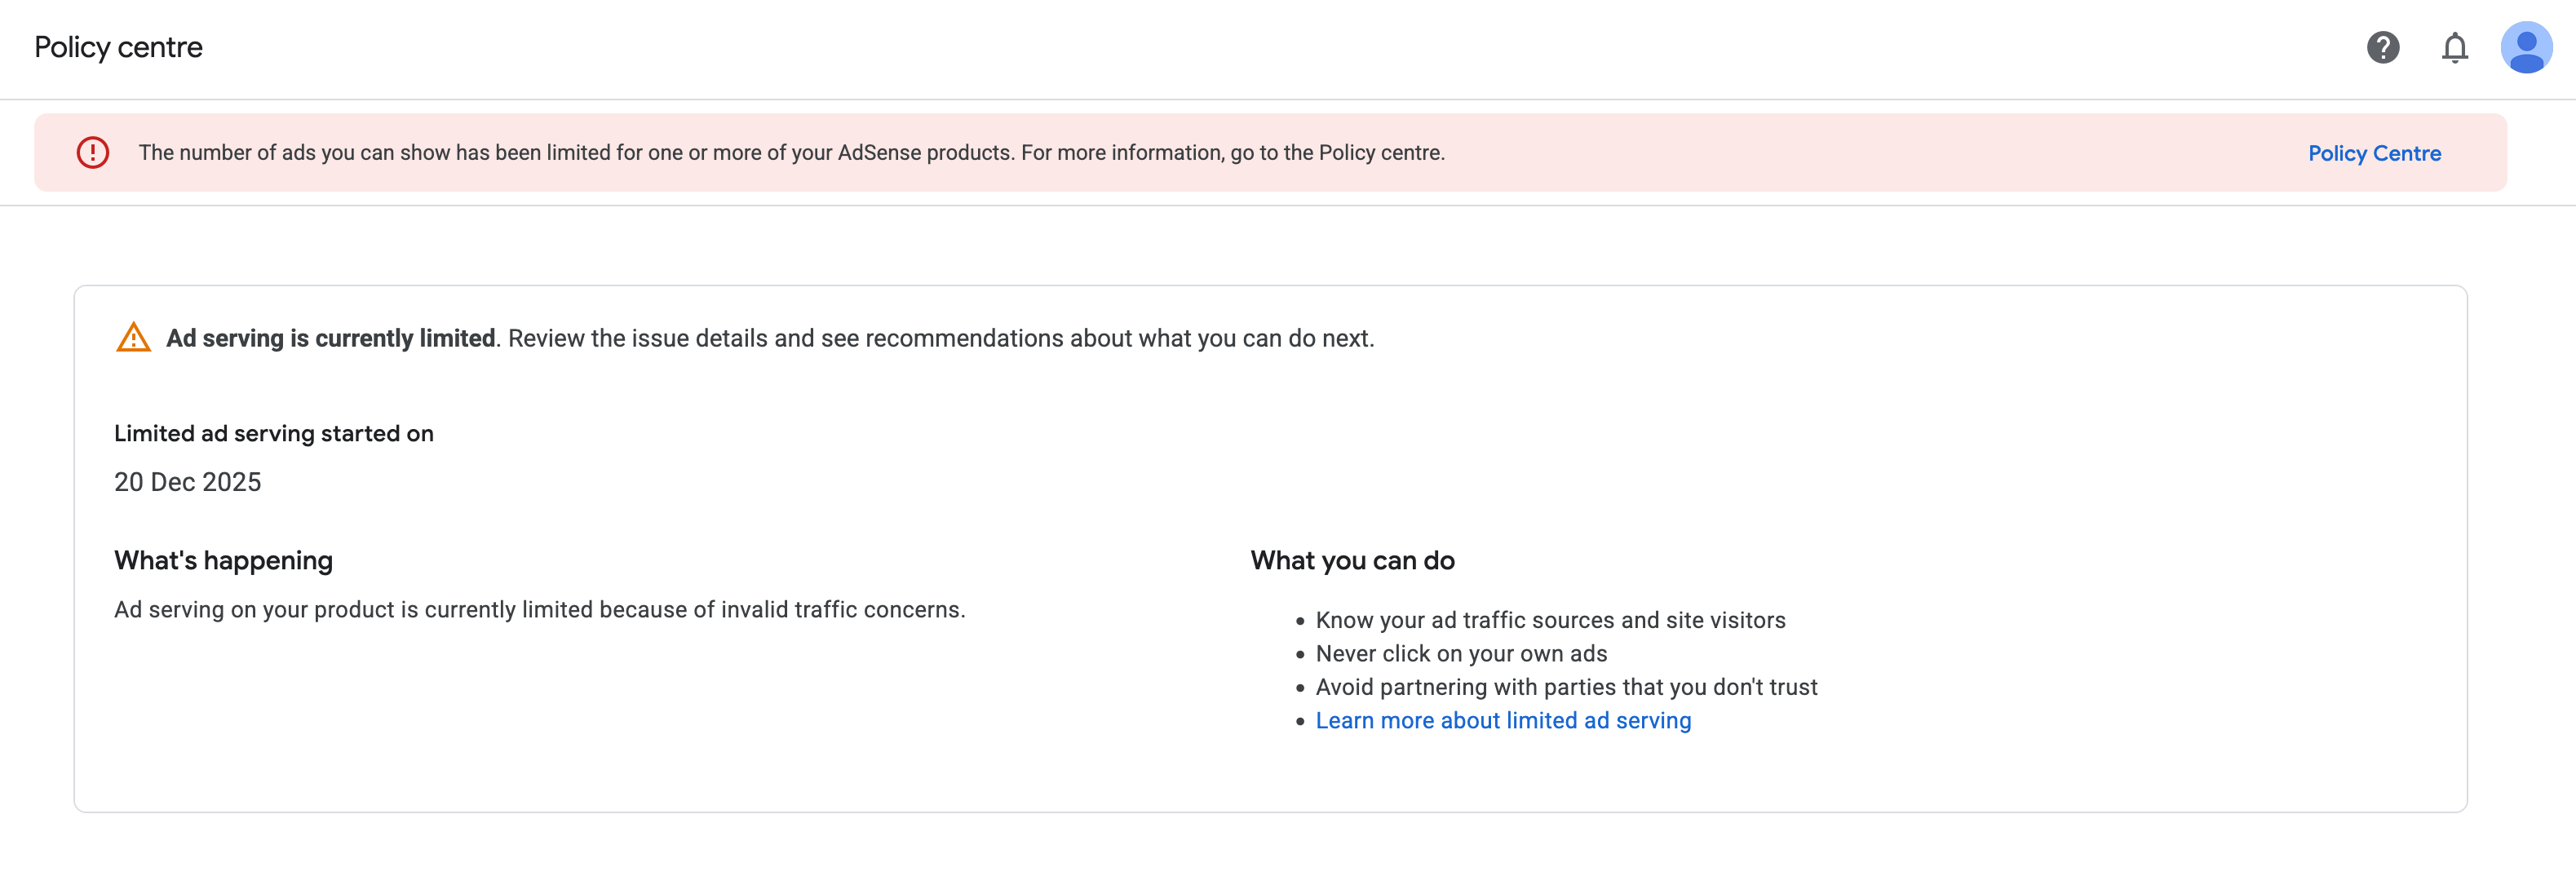Open Learn more about limited ad serving
The width and height of the screenshot is (2576, 876).
click(1503, 720)
